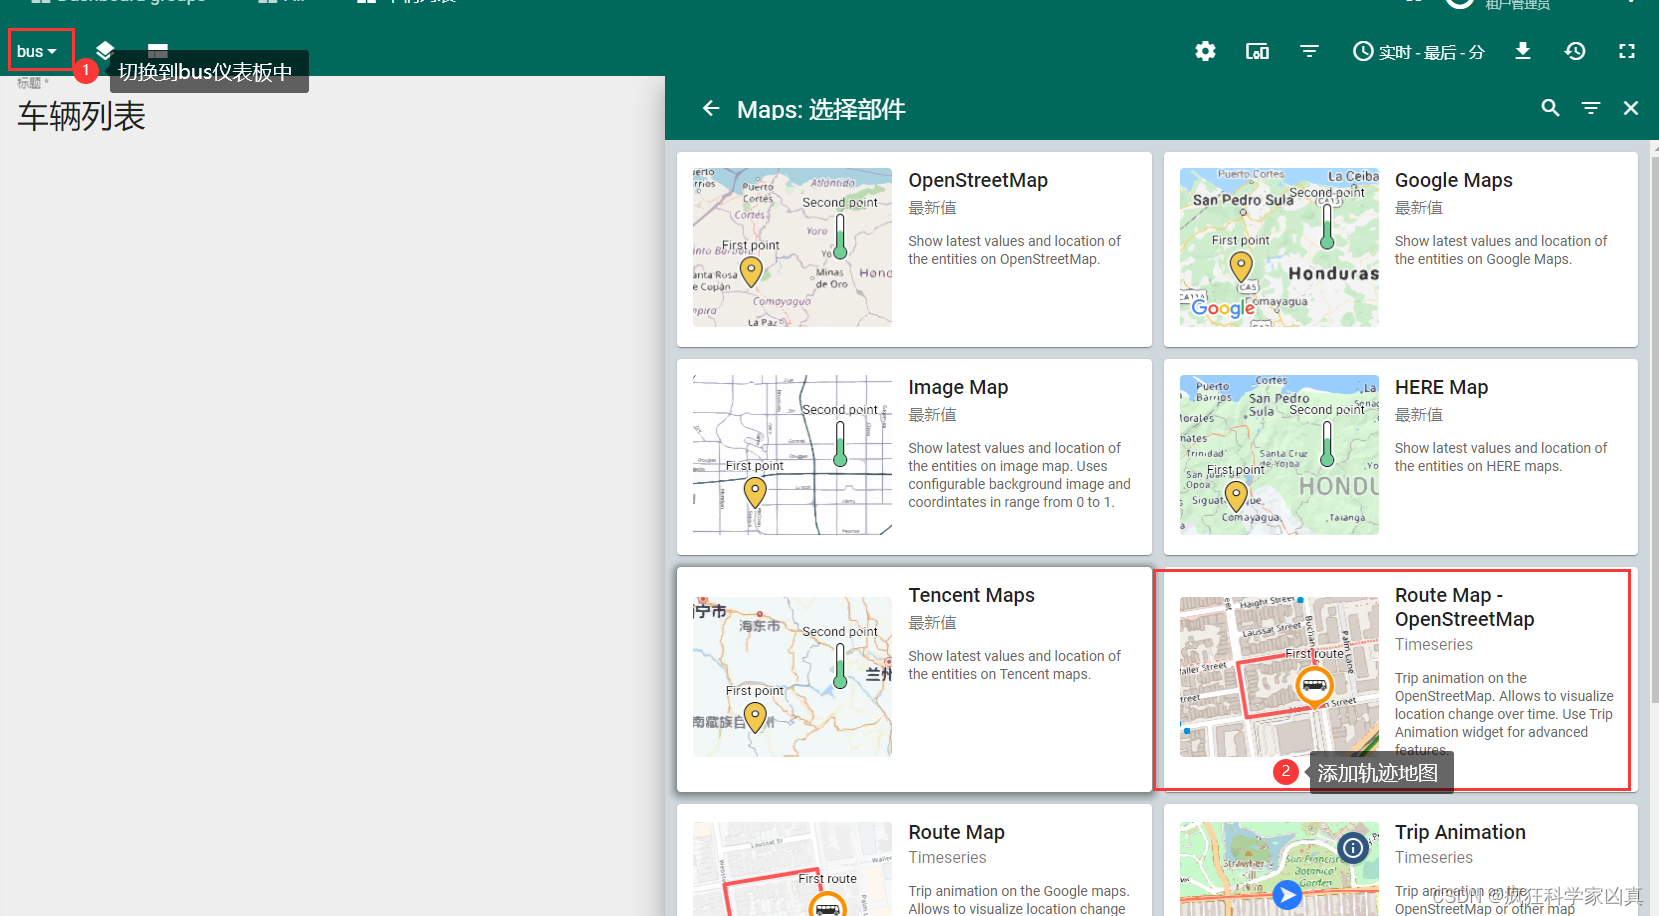The image size is (1659, 916).
Task: Search widgets in the Maps panel
Action: tap(1551, 108)
